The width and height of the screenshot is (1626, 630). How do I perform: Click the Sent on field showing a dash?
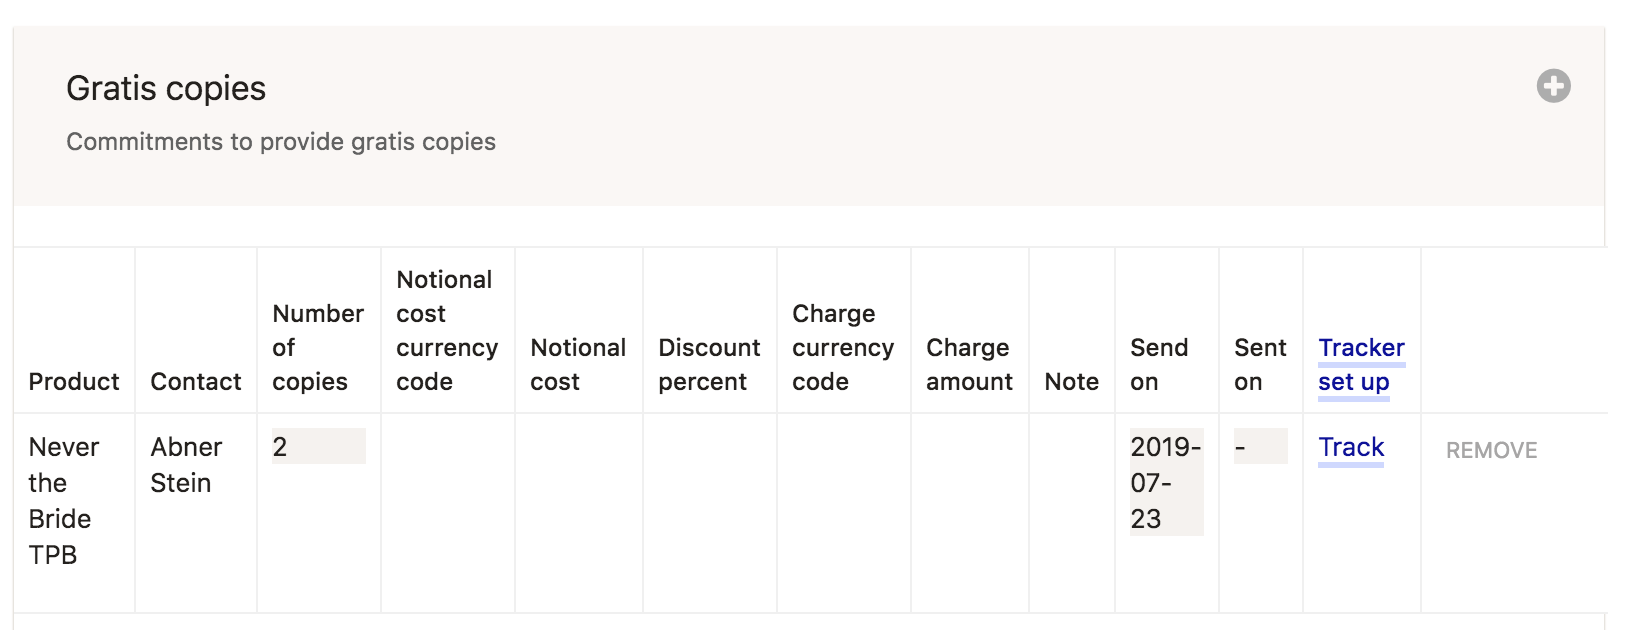coord(1260,447)
